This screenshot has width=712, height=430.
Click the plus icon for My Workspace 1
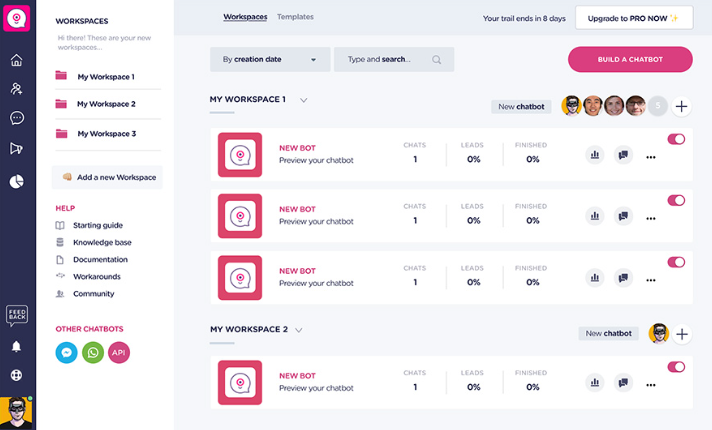(682, 106)
